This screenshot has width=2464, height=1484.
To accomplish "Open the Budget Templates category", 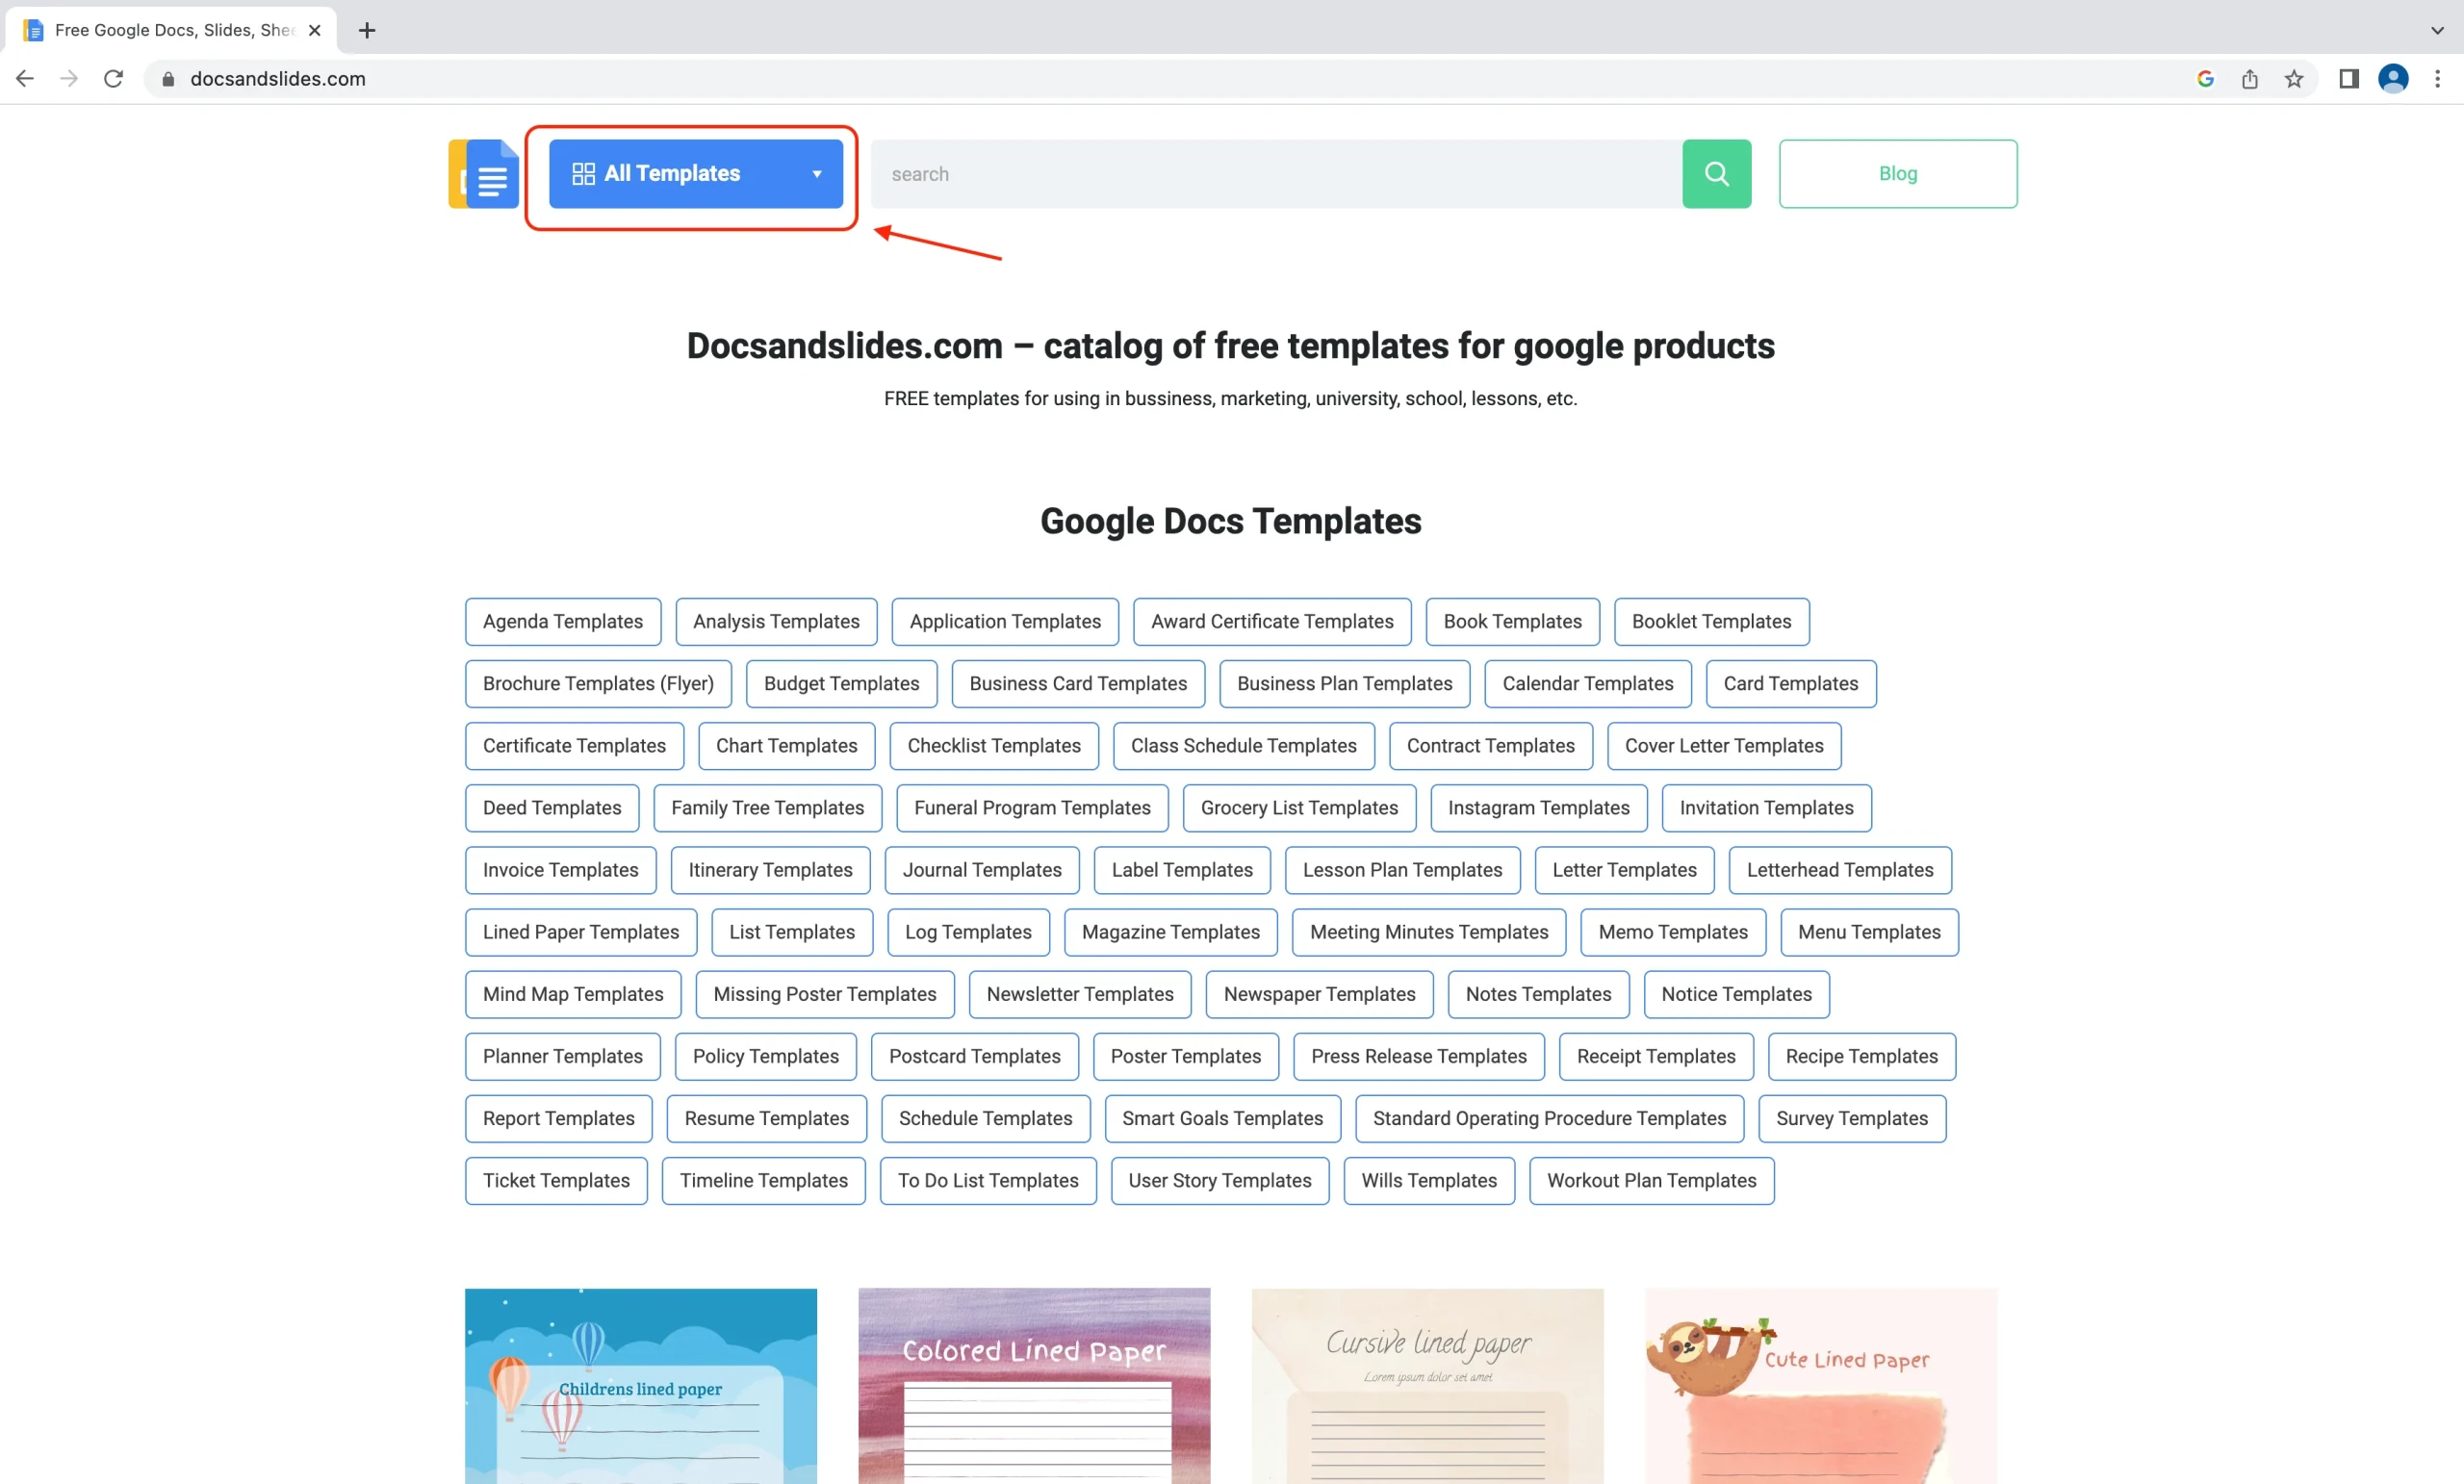I will 841,683.
